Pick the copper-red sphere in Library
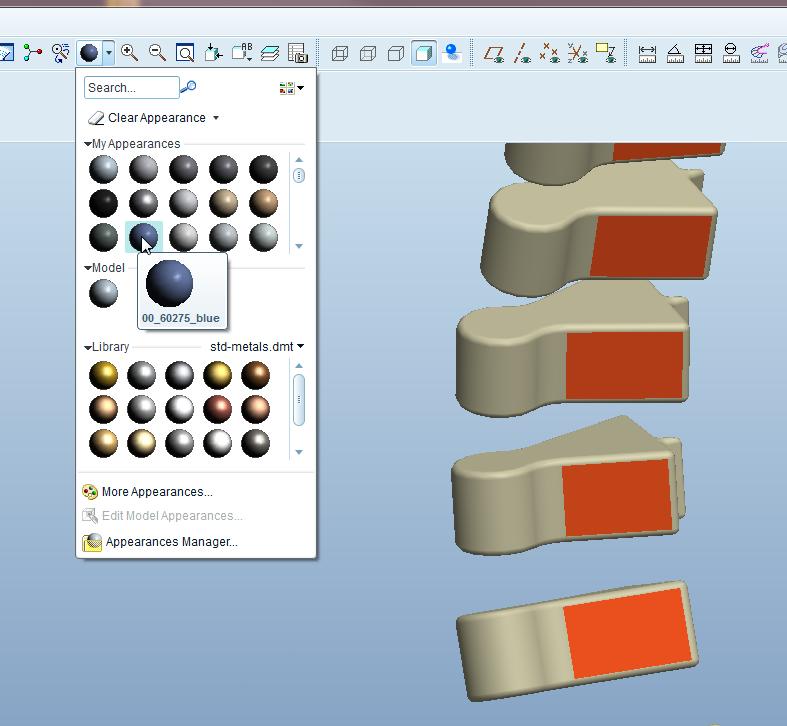This screenshot has height=726, width=787. 217,409
